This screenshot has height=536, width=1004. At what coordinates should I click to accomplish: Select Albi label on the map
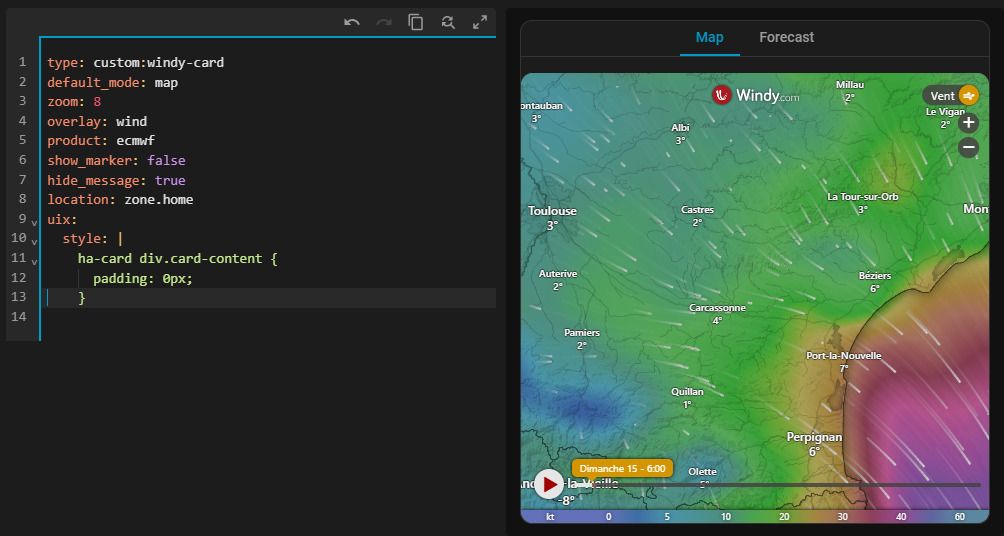tap(680, 127)
